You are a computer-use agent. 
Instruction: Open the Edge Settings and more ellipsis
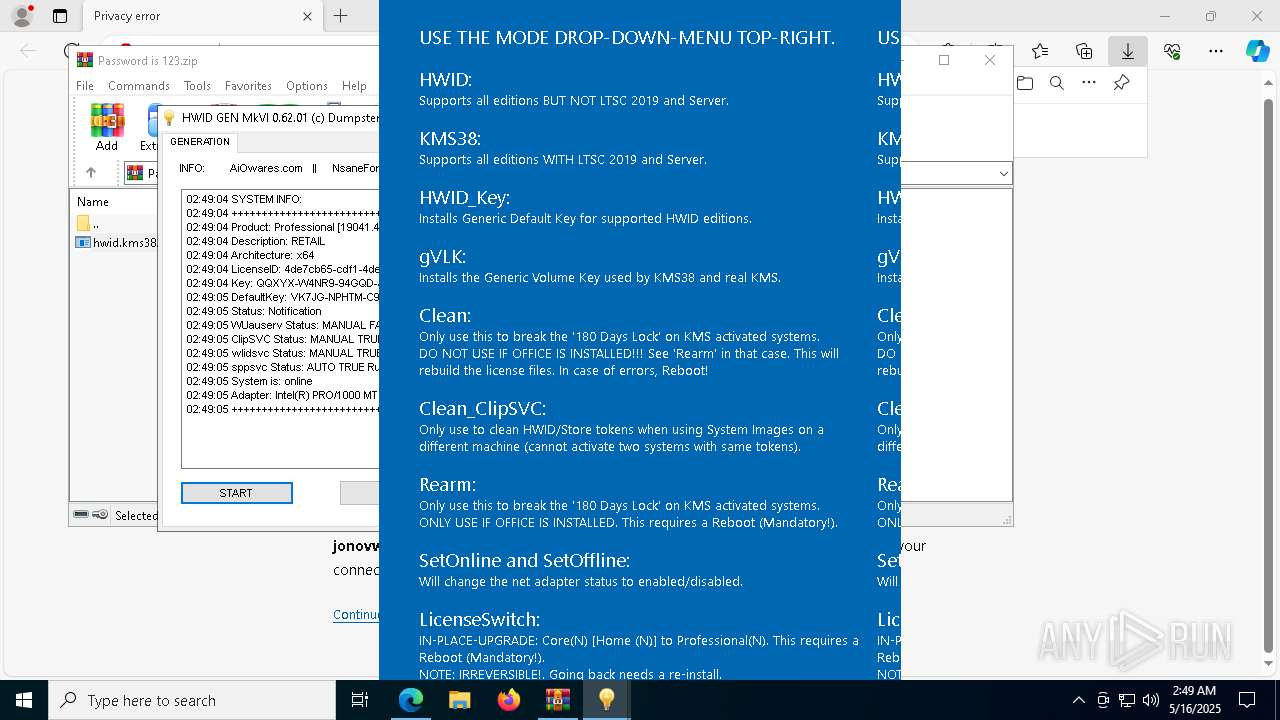(1216, 51)
